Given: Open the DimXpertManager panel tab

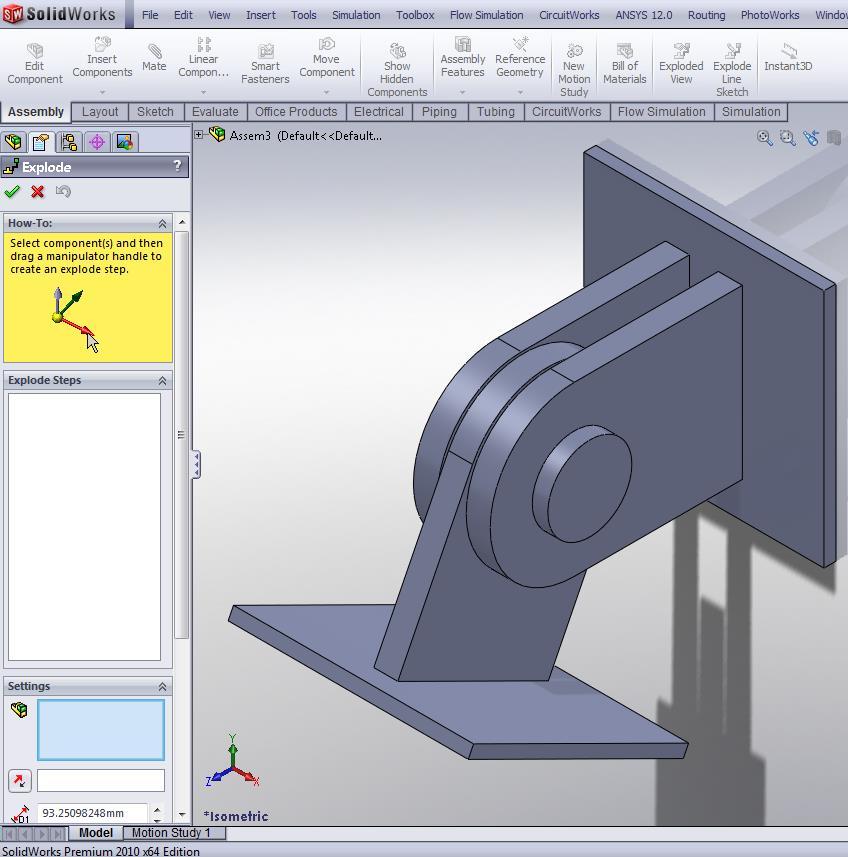Looking at the screenshot, I should pos(97,142).
